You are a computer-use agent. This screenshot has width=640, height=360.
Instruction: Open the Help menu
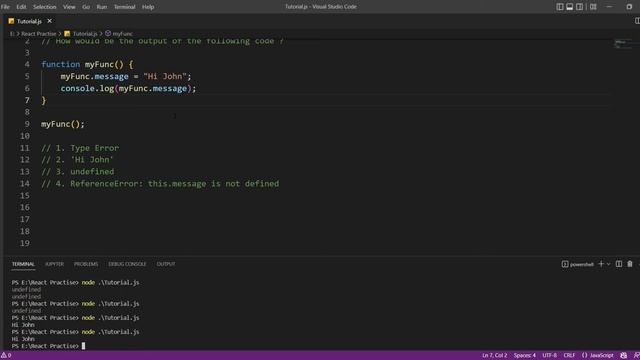148,7
